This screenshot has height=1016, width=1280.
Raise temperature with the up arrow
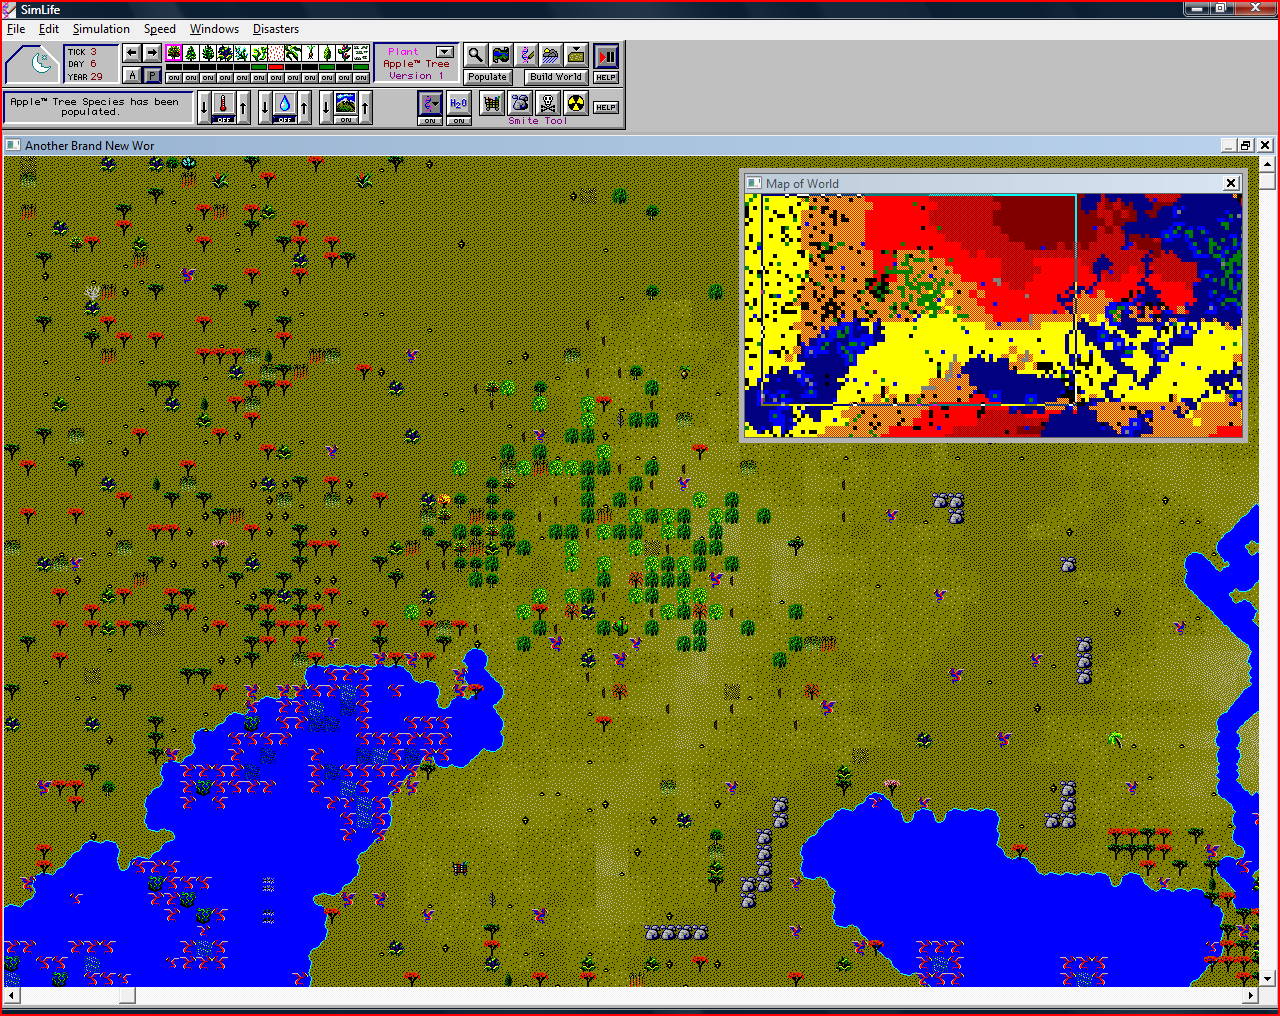click(x=243, y=107)
